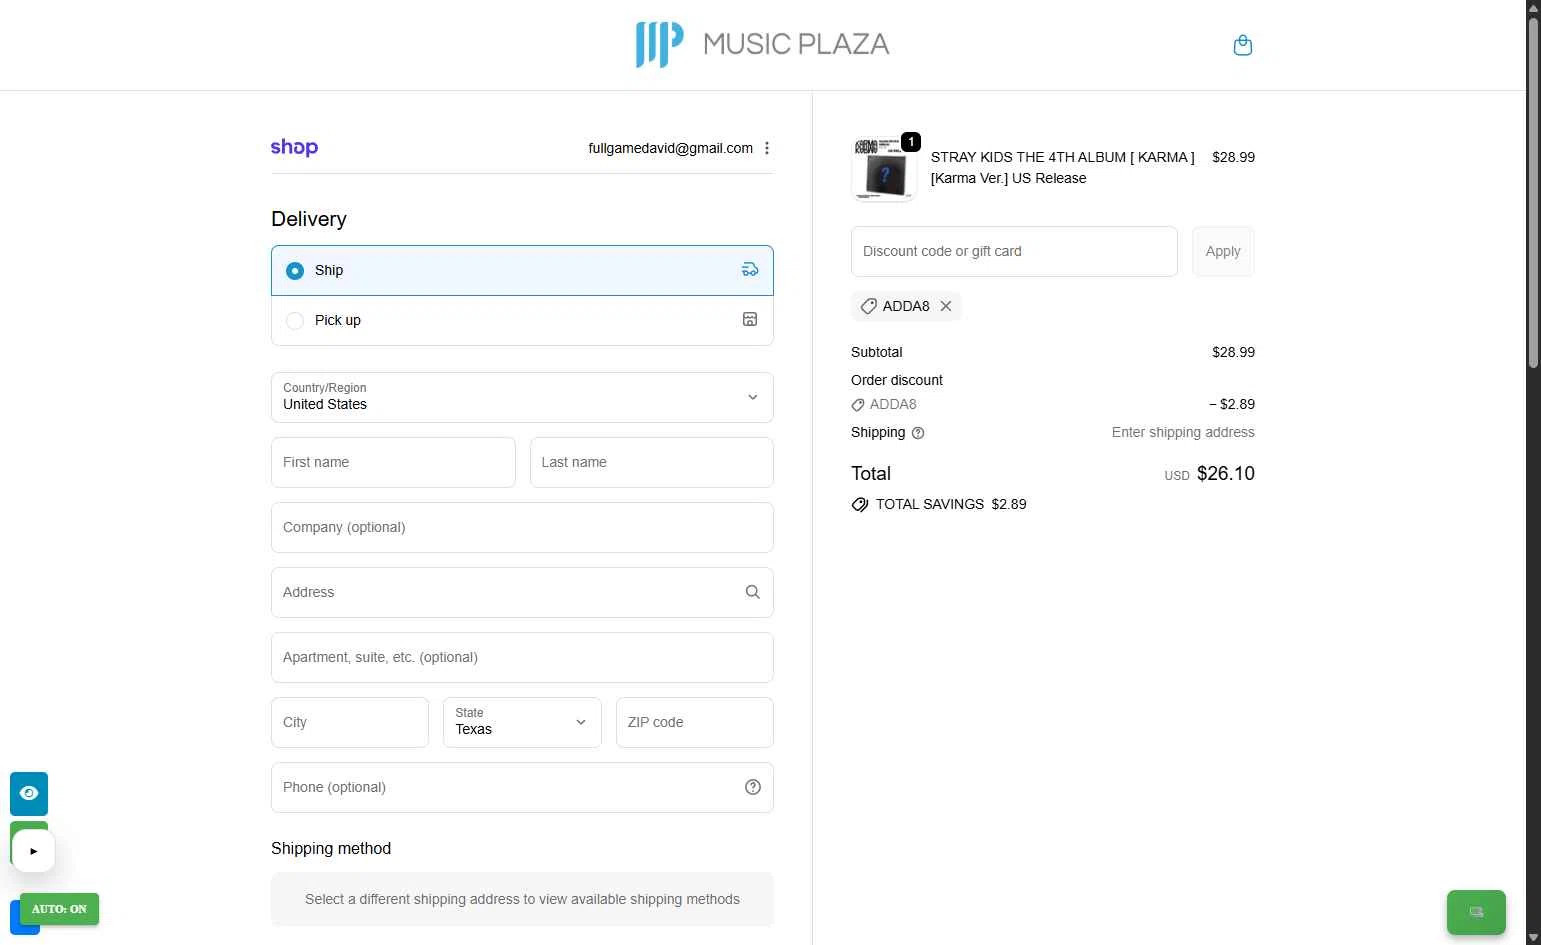1541x945 pixels.
Task: Click the Company (optional) field
Action: coord(522,527)
